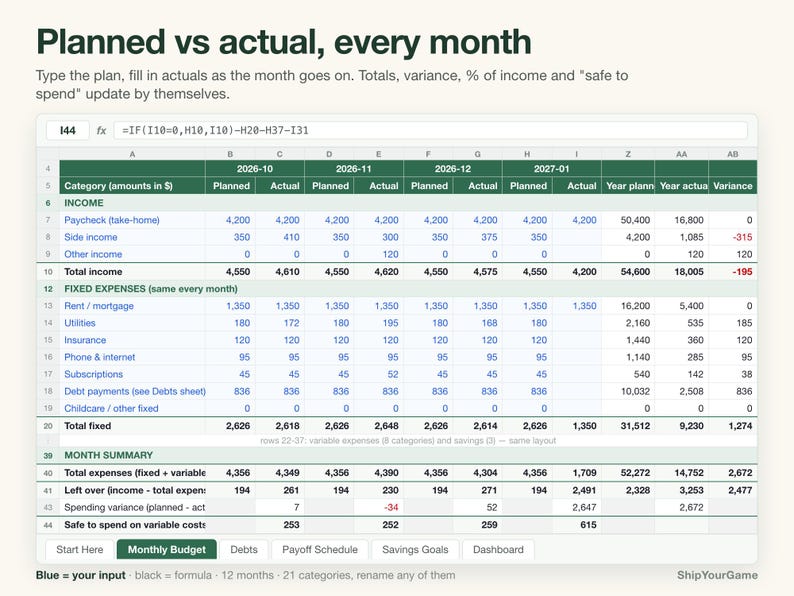
Task: Select row 44 header
Action: (48, 525)
